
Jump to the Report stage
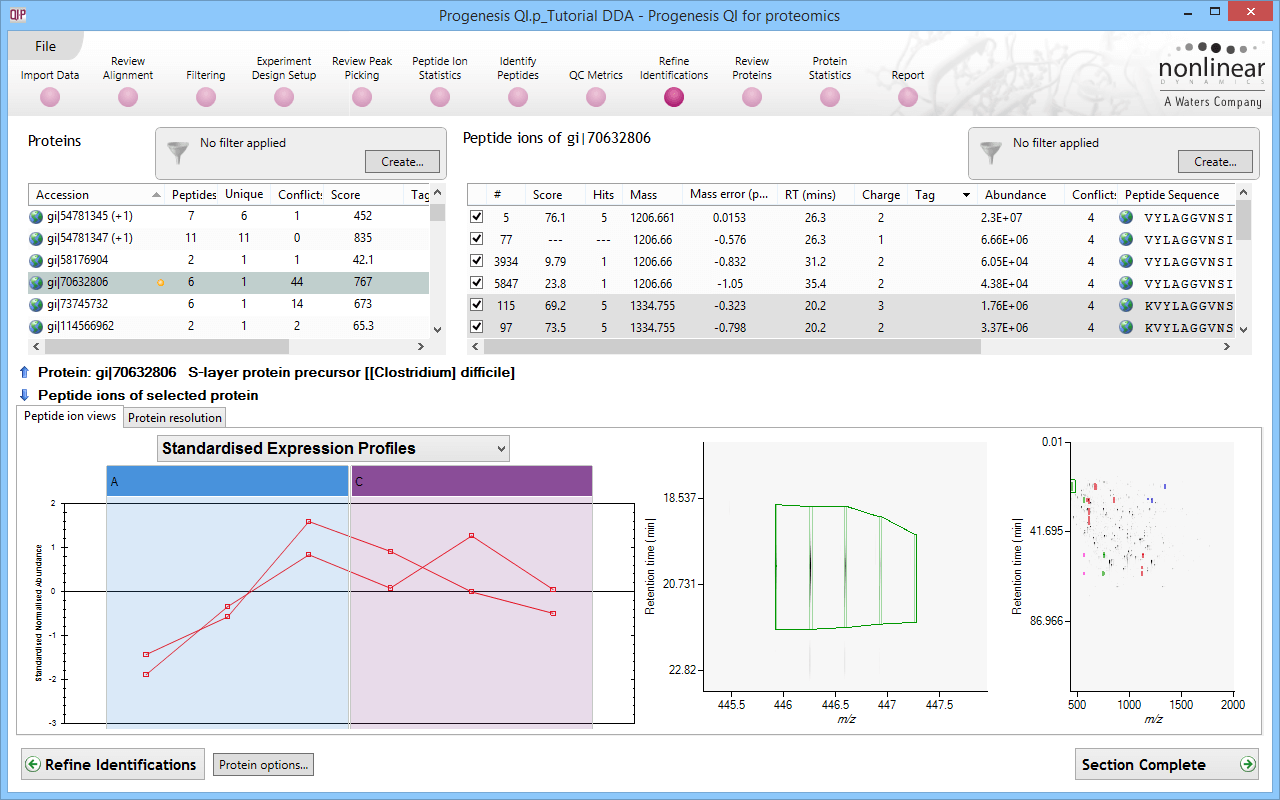click(x=908, y=97)
